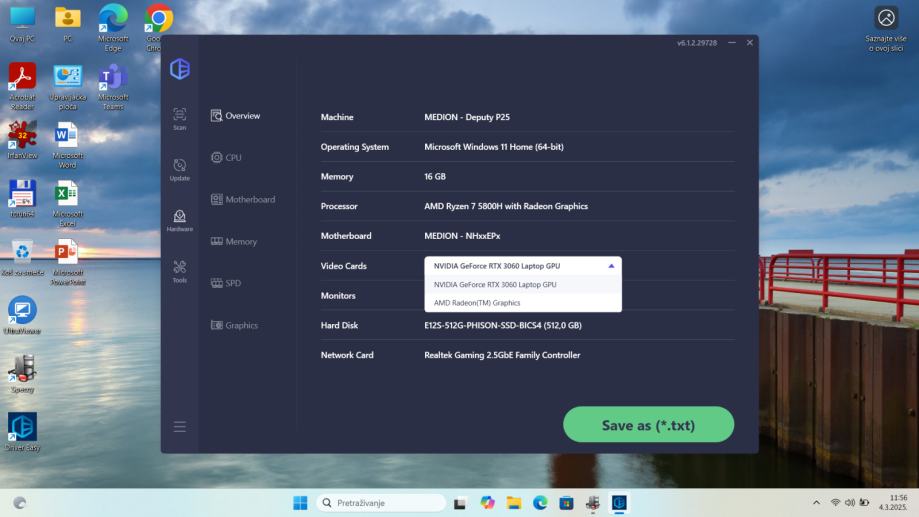919x517 pixels.
Task: Open the Windows Start menu
Action: click(x=300, y=502)
